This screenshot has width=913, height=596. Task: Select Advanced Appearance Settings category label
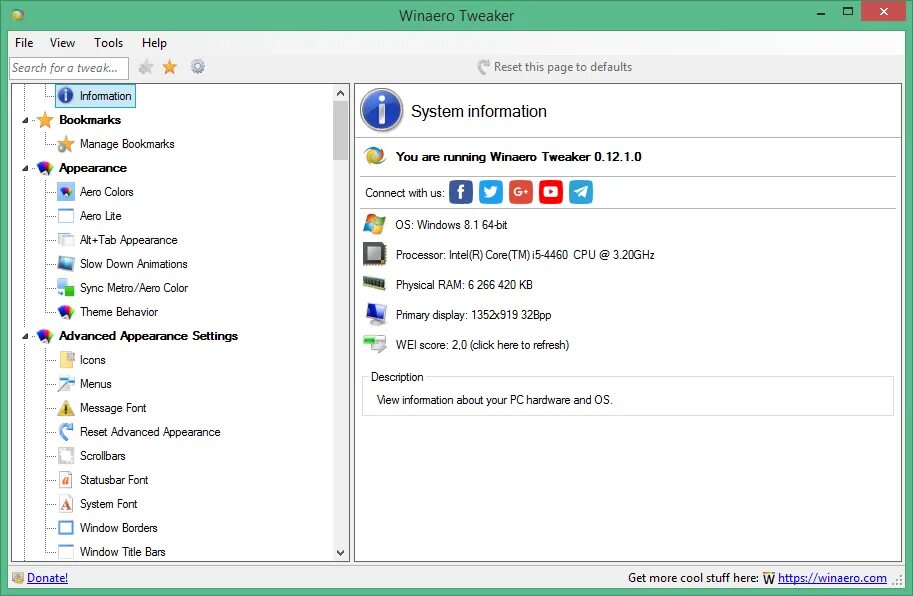coord(148,336)
